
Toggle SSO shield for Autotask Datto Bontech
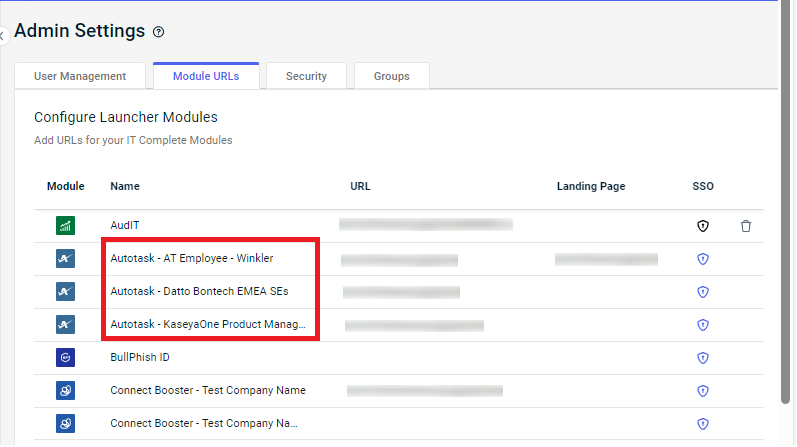pyautogui.click(x=703, y=292)
